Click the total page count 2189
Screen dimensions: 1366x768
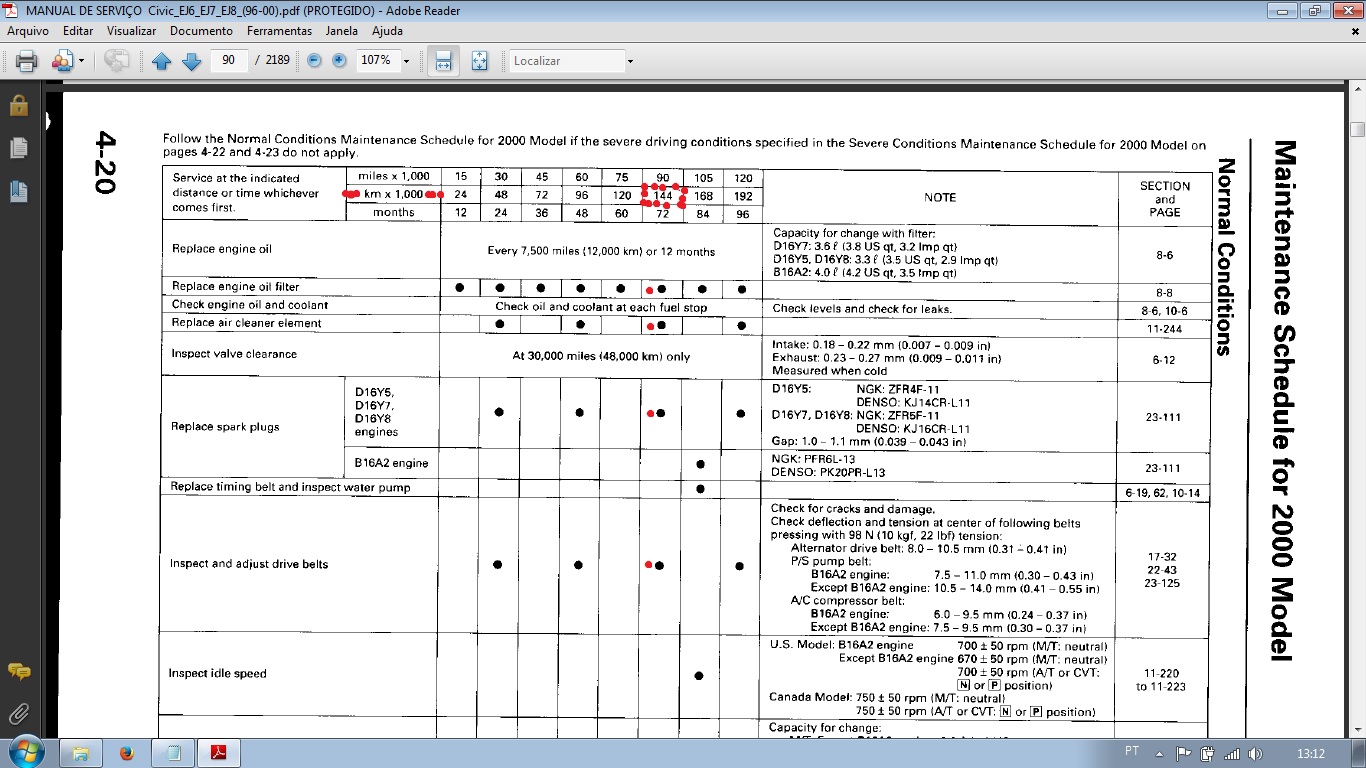(278, 61)
